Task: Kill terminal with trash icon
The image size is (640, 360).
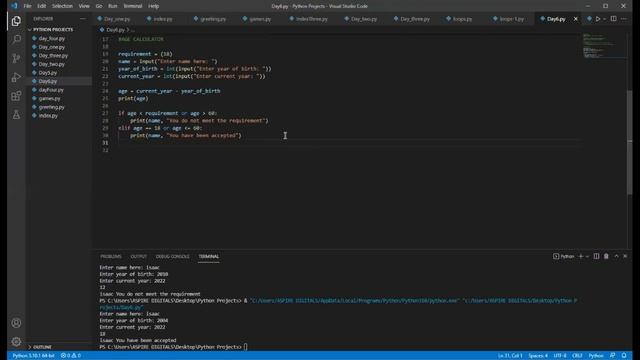Action: tap(606, 256)
